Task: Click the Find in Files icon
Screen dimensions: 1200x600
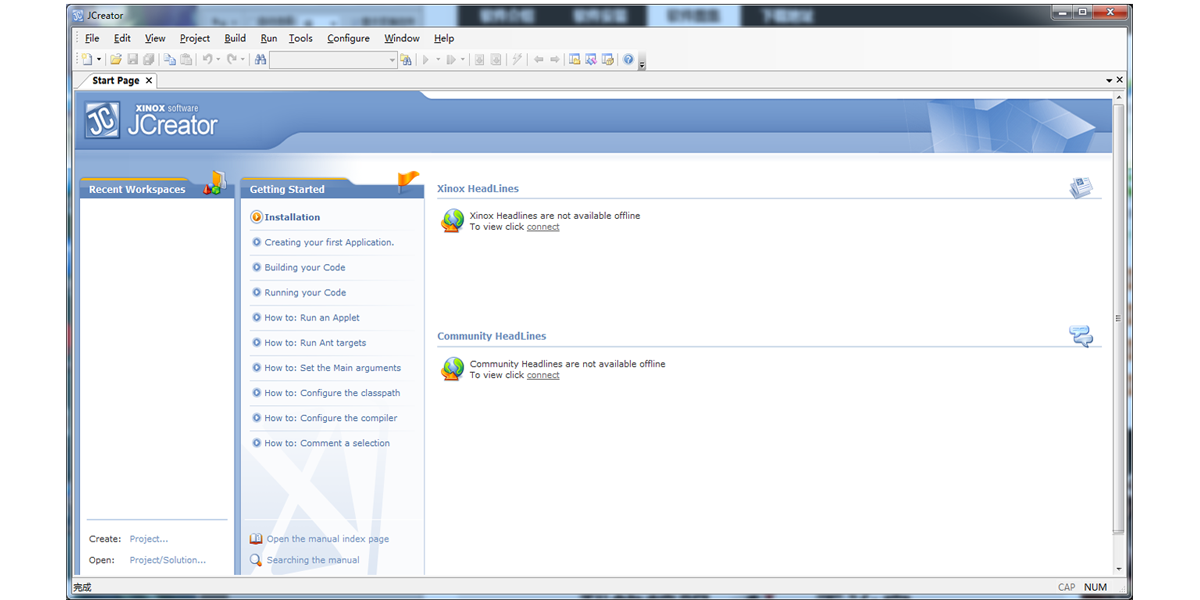Action: coord(406,59)
